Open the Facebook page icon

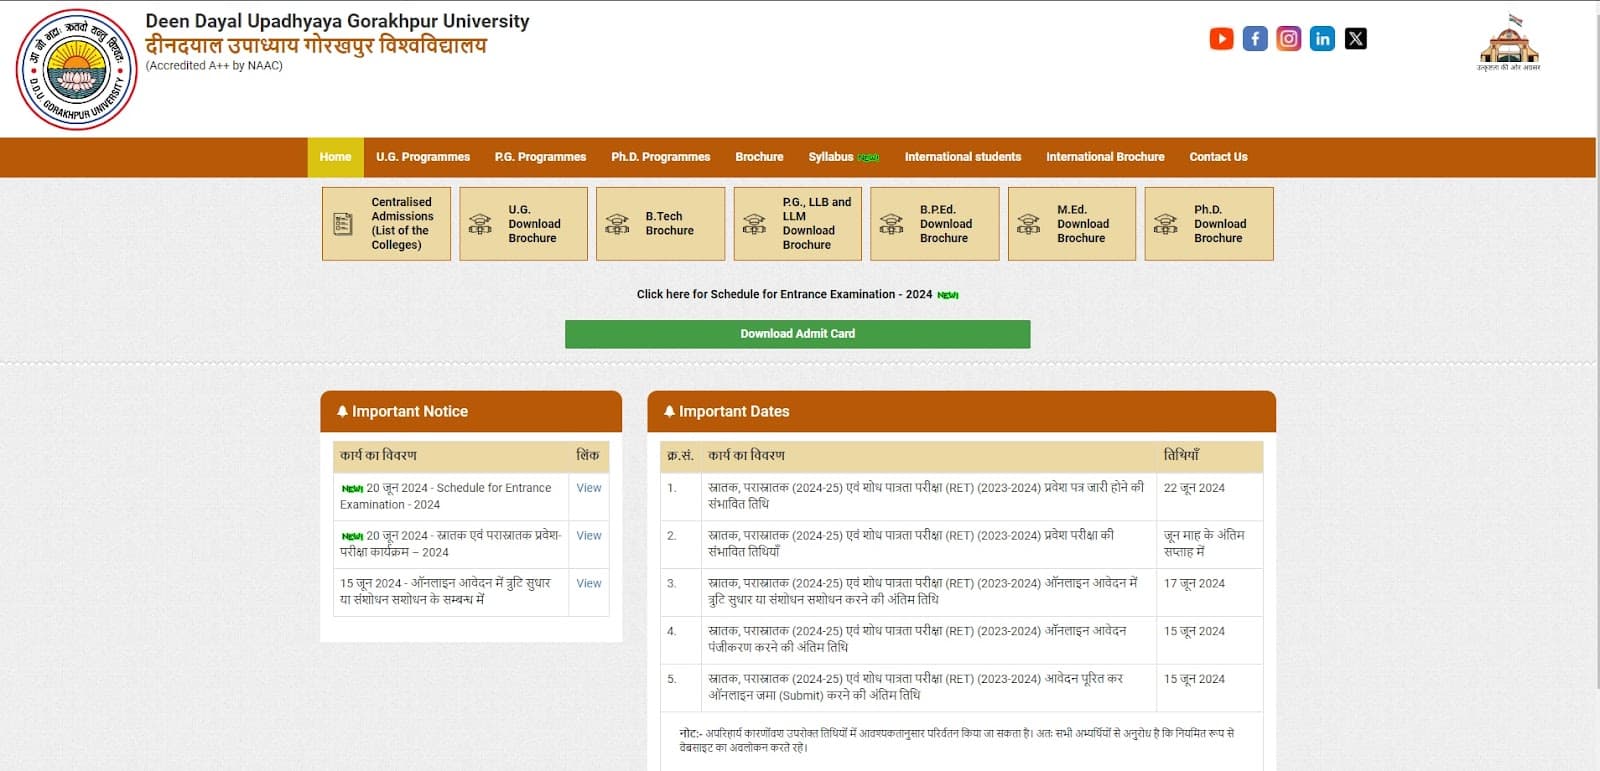coord(1255,39)
